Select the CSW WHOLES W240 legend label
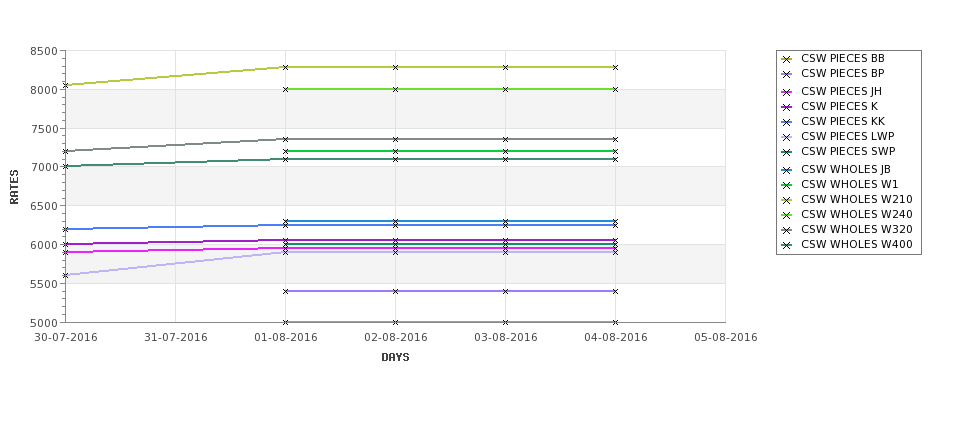Image resolution: width=975 pixels, height=429 pixels. [x=857, y=214]
